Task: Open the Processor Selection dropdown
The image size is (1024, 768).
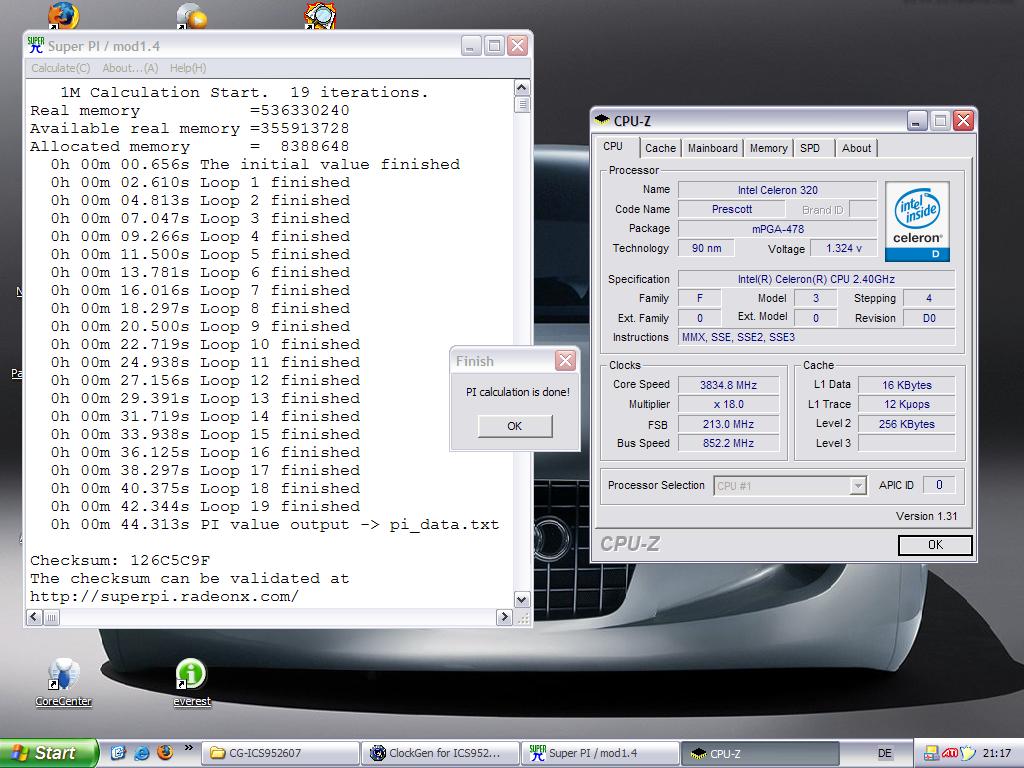Action: tap(857, 485)
